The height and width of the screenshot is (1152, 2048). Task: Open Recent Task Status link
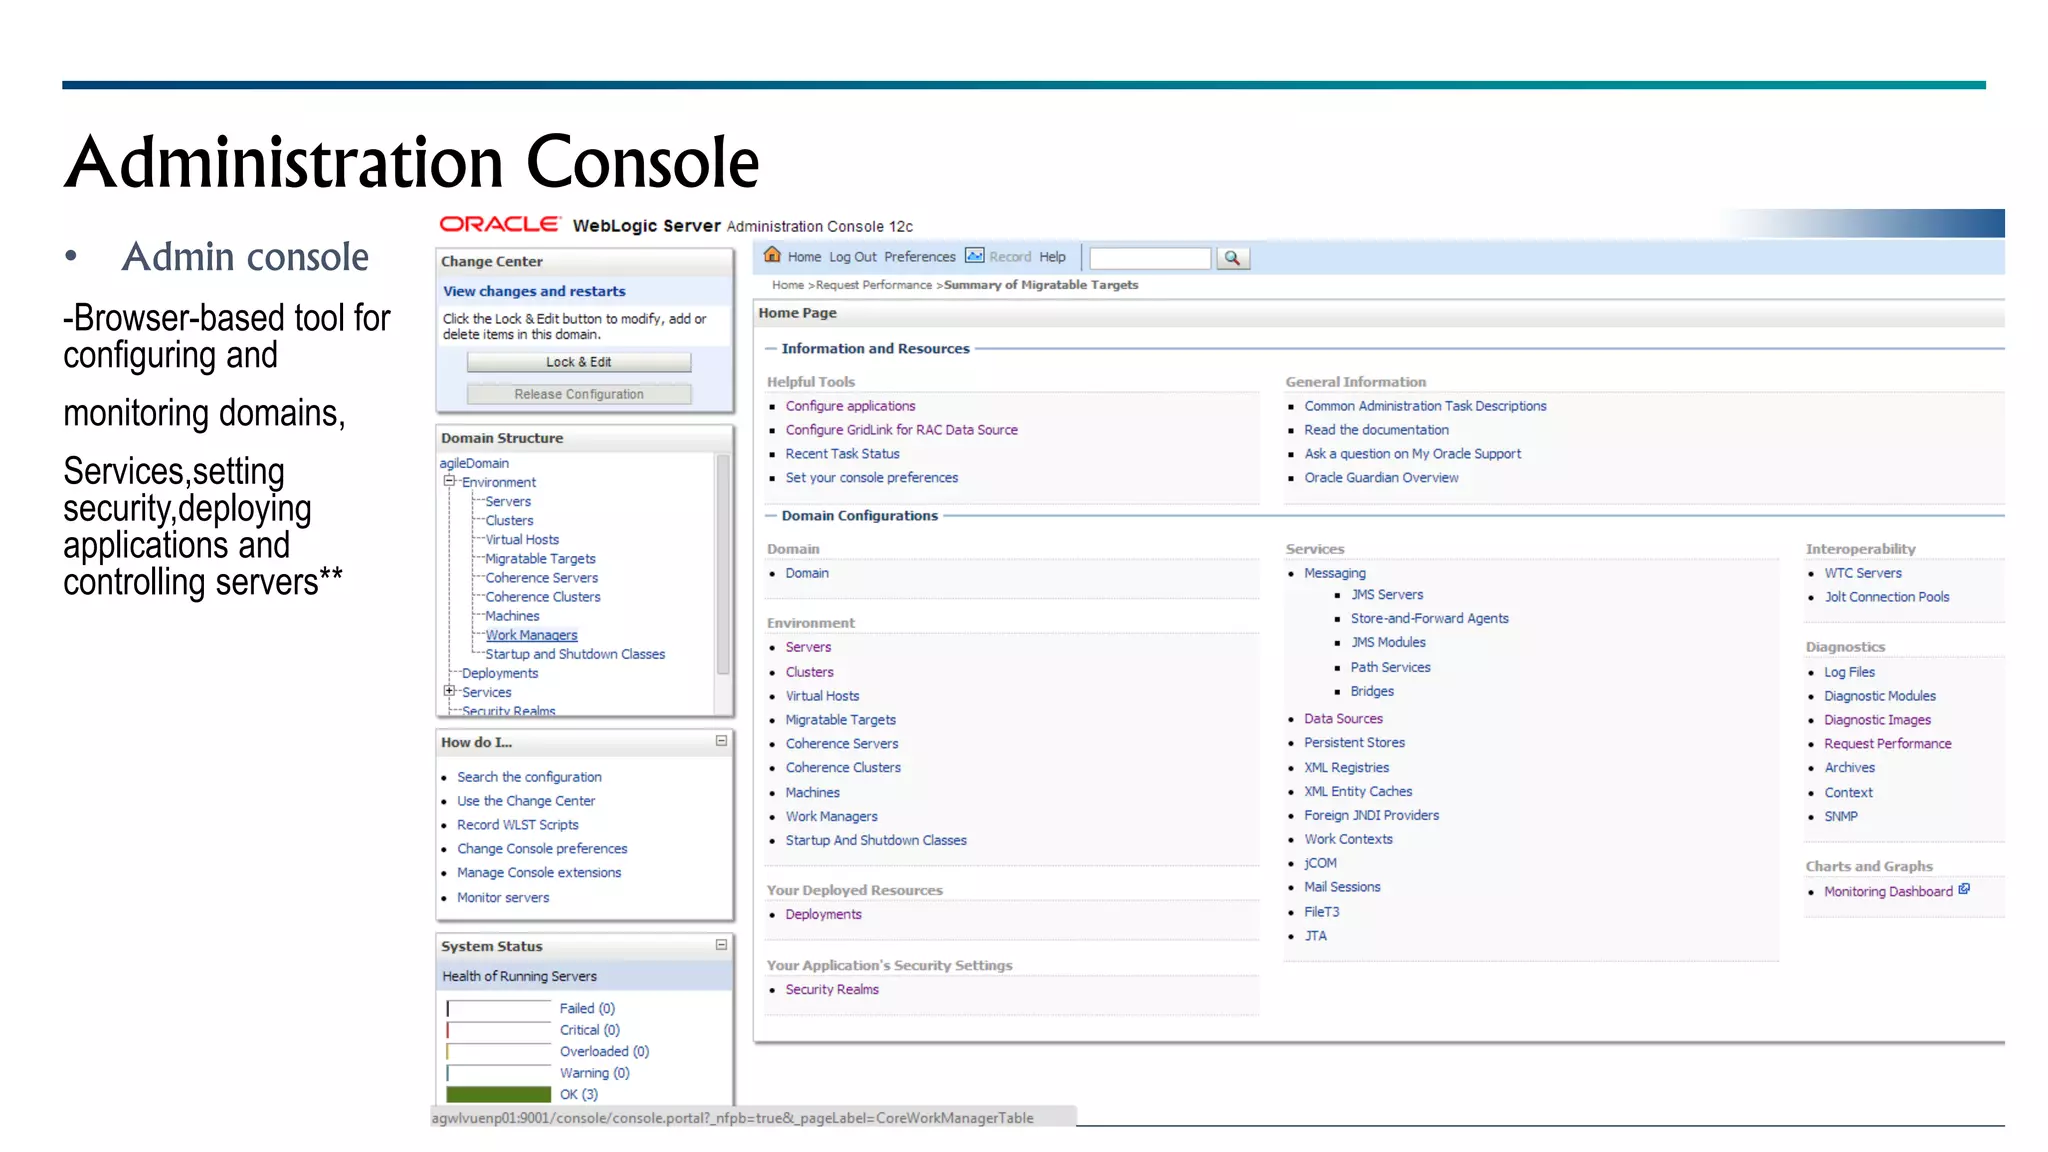pyautogui.click(x=842, y=454)
